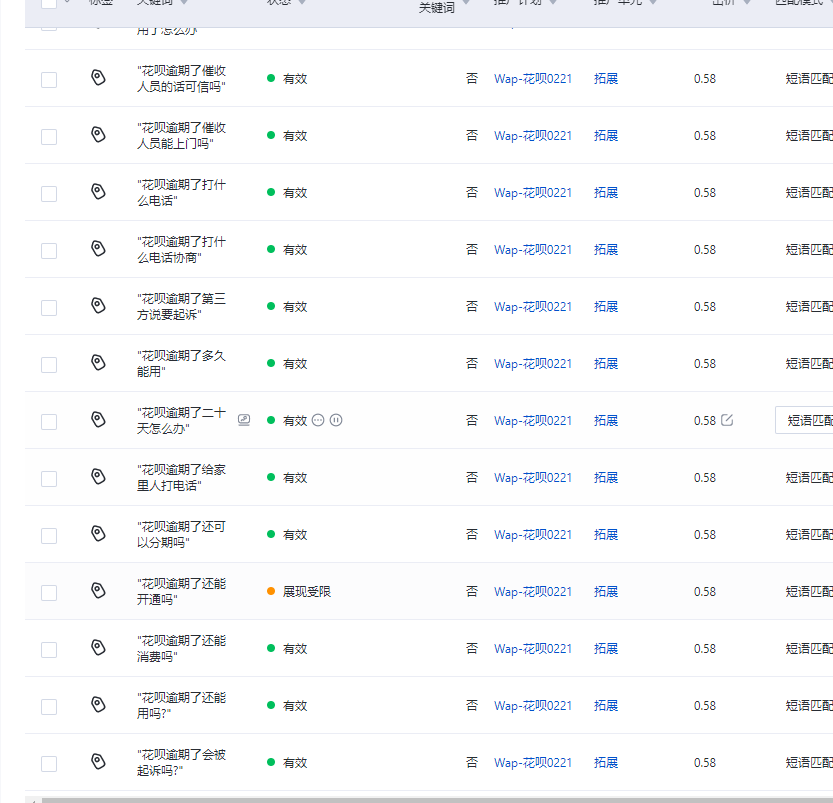The width and height of the screenshot is (833, 803).
Task: Open Wap-花呗0221 plan in 催收人员的话可信吗 row
Action: (x=533, y=79)
